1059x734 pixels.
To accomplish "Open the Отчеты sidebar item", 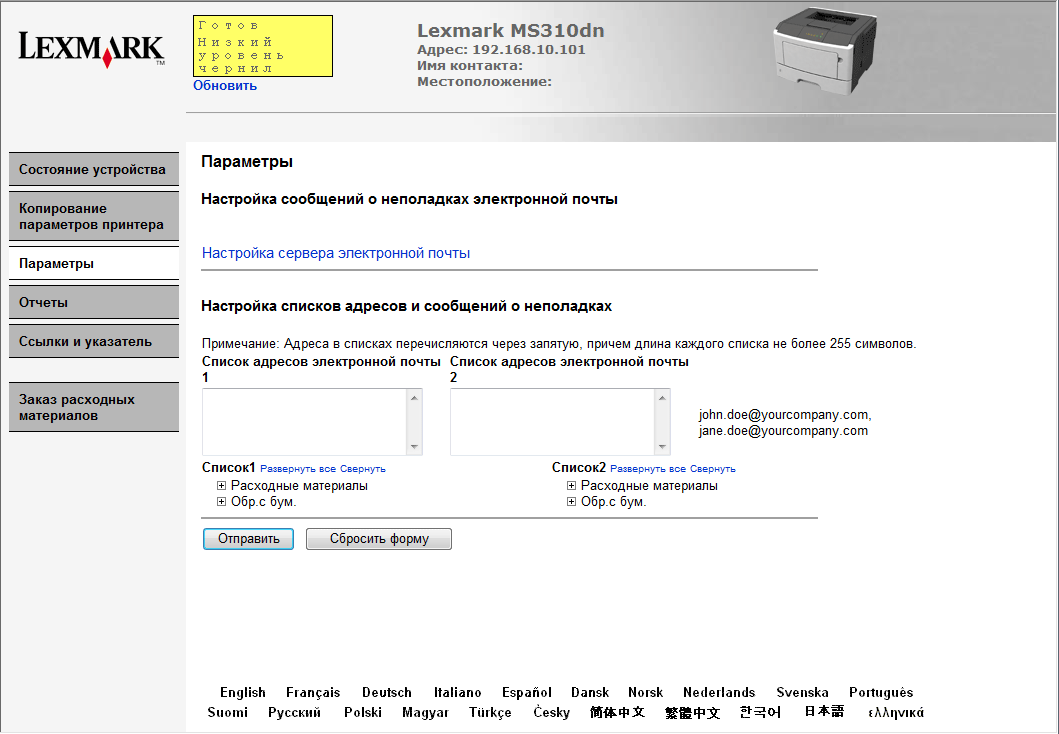I will pos(94,303).
